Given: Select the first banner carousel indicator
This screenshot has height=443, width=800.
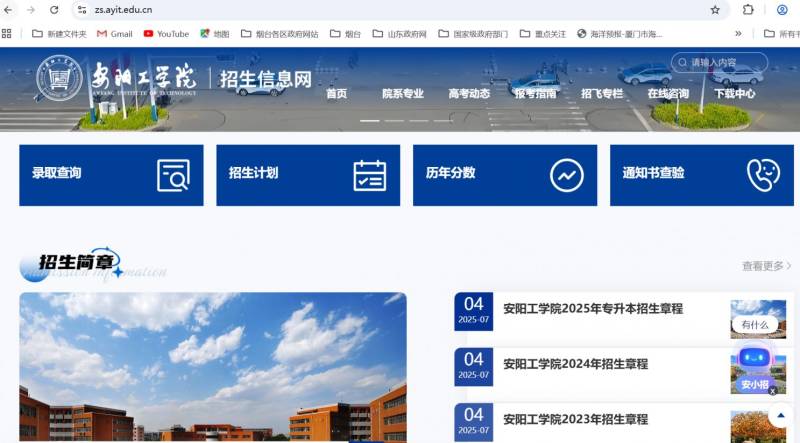Looking at the screenshot, I should pyautogui.click(x=369, y=120).
